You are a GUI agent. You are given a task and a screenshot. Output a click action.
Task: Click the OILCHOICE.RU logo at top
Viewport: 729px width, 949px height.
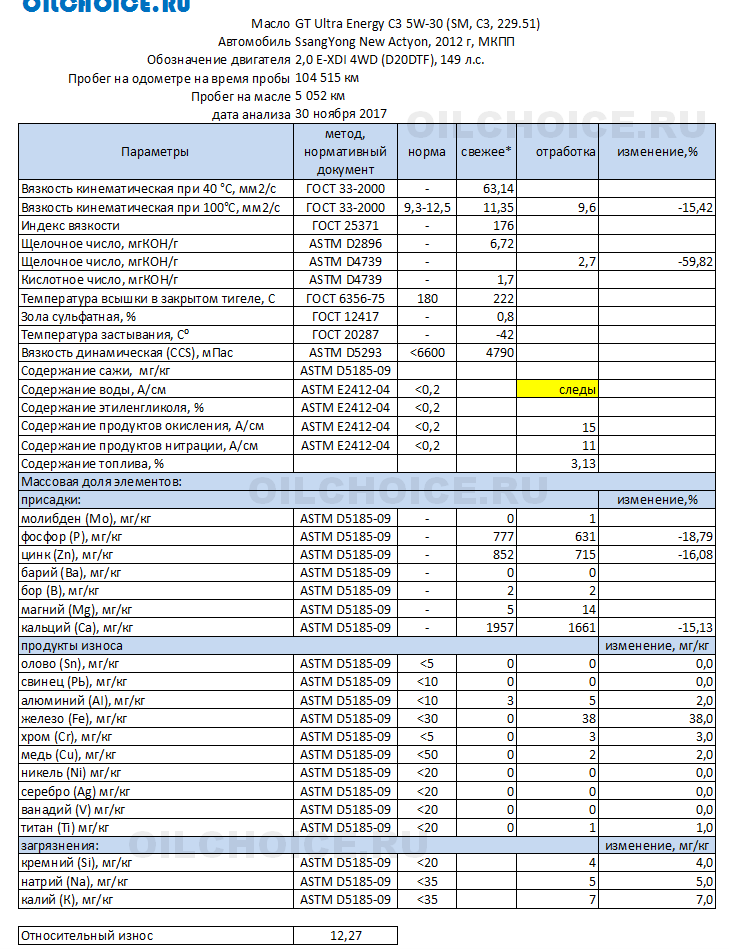point(105,5)
